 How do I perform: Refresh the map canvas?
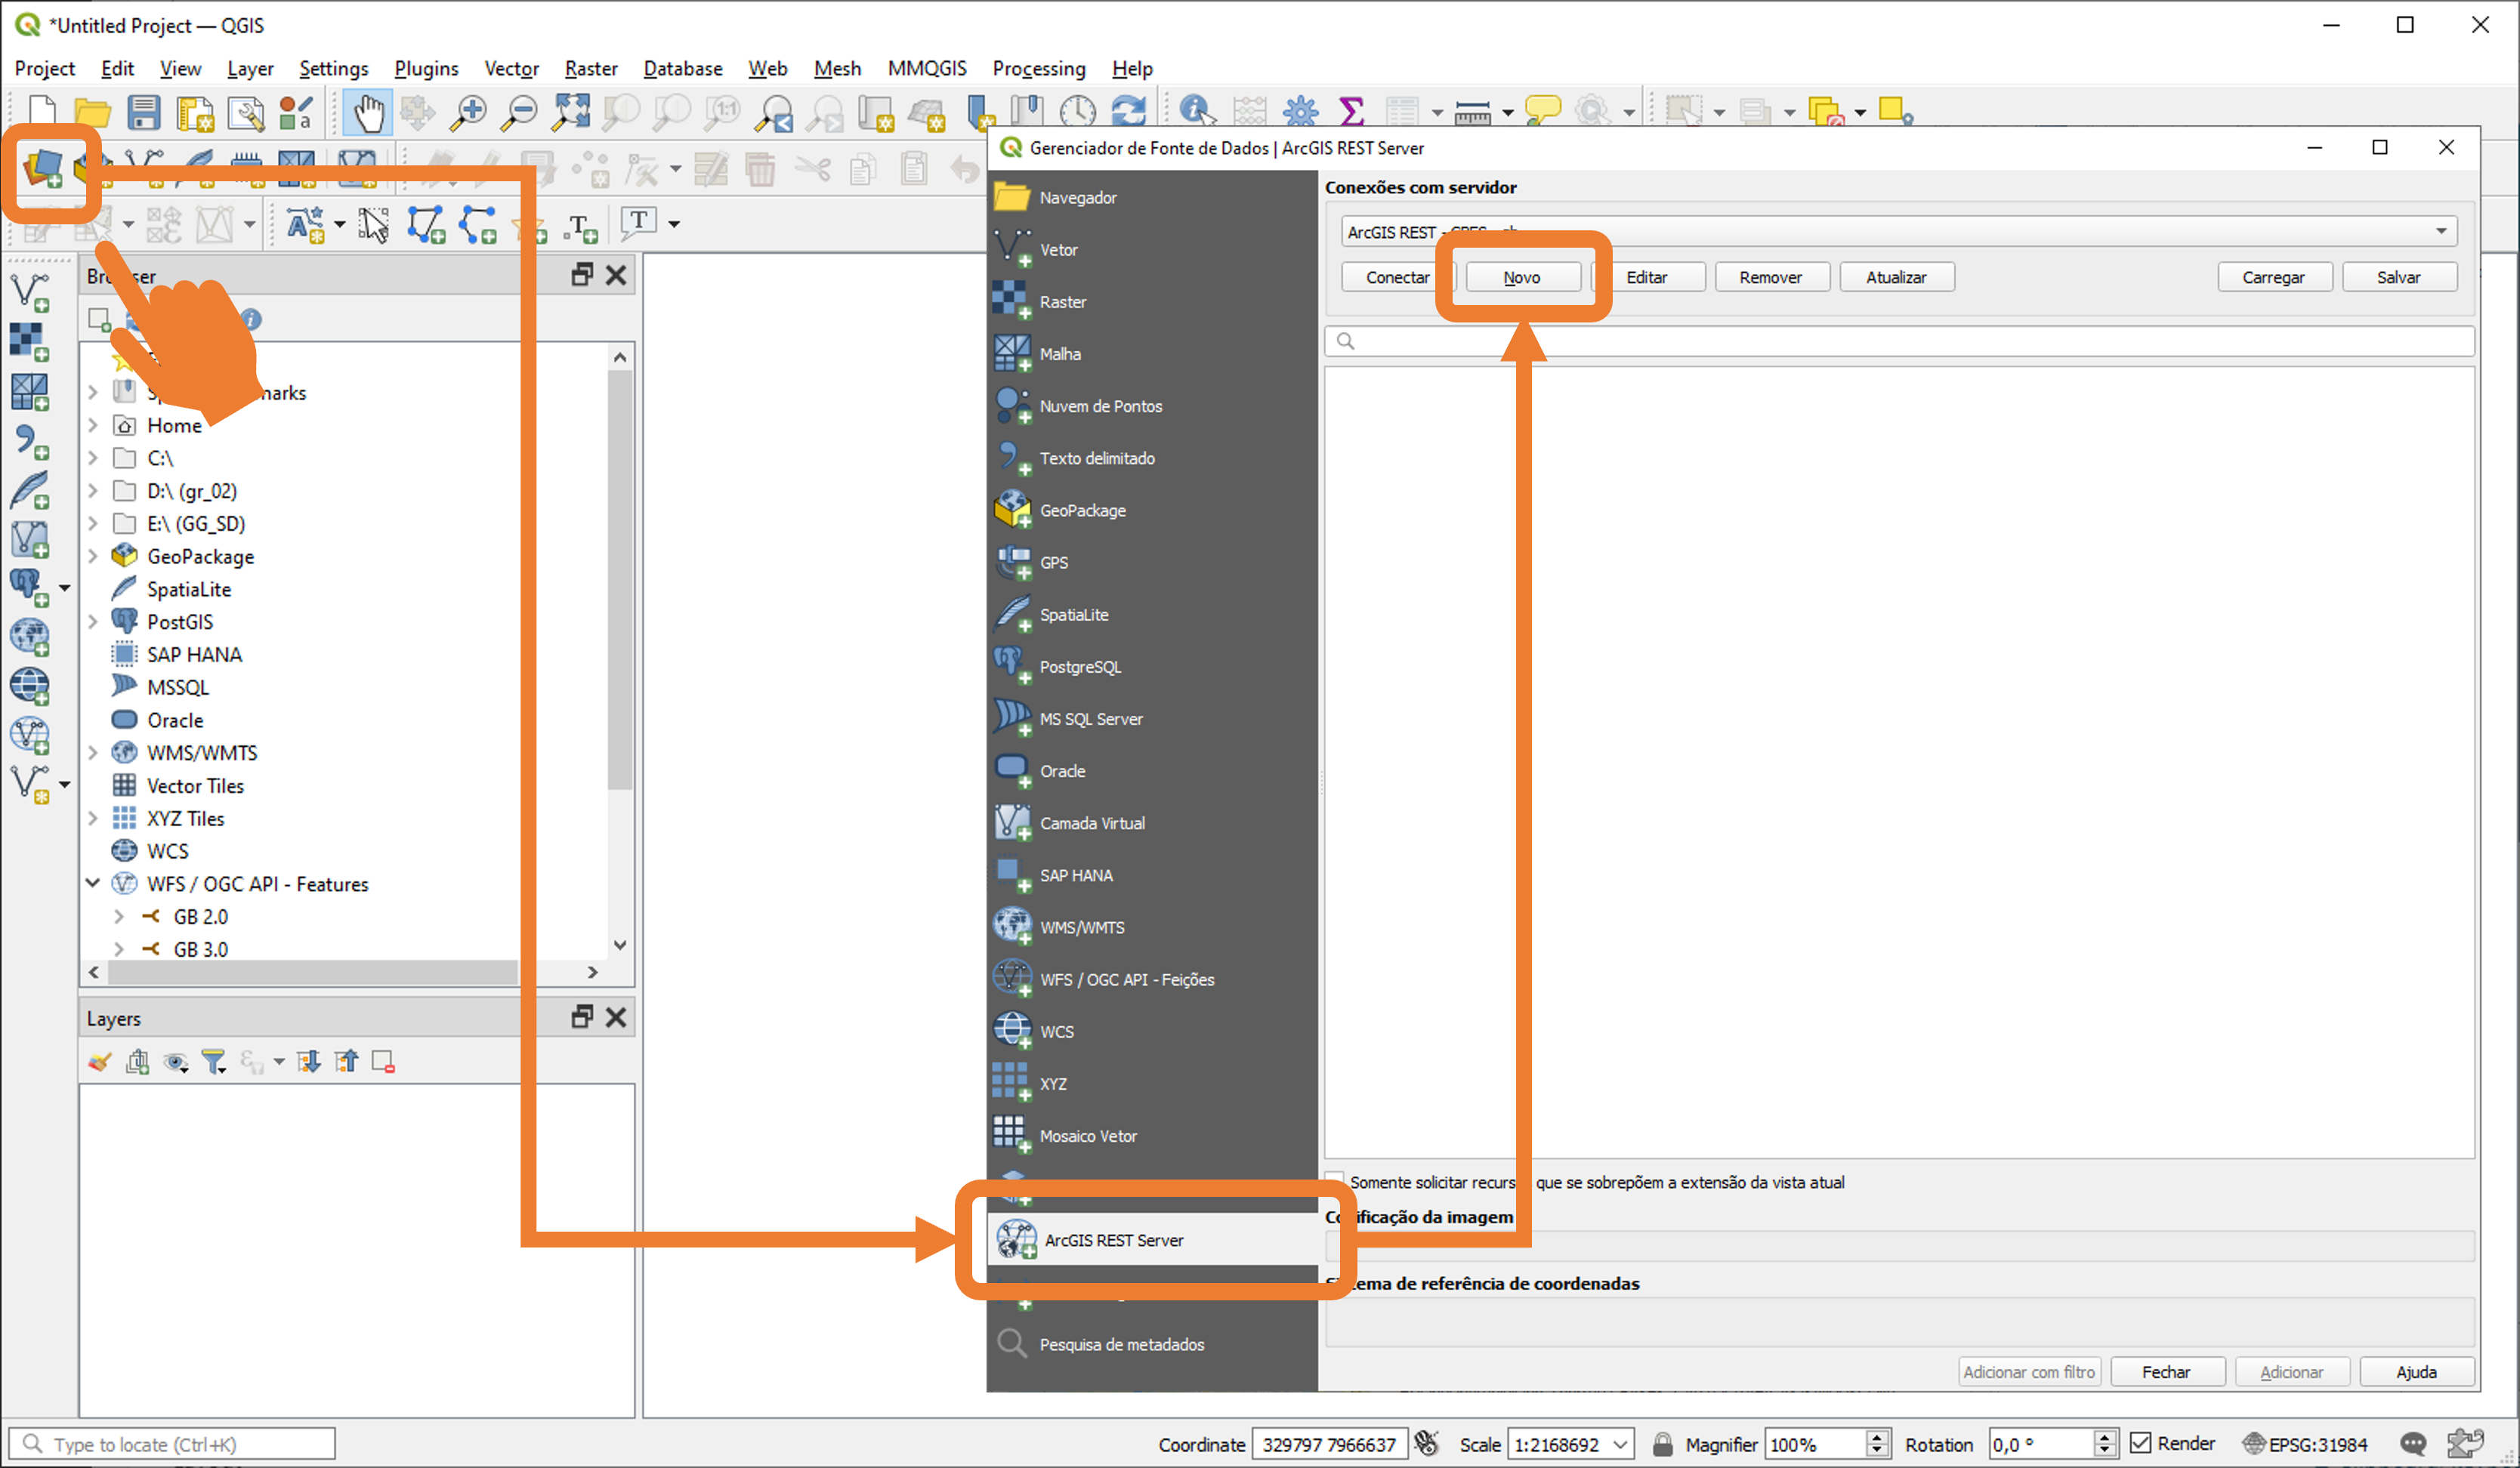click(1129, 112)
